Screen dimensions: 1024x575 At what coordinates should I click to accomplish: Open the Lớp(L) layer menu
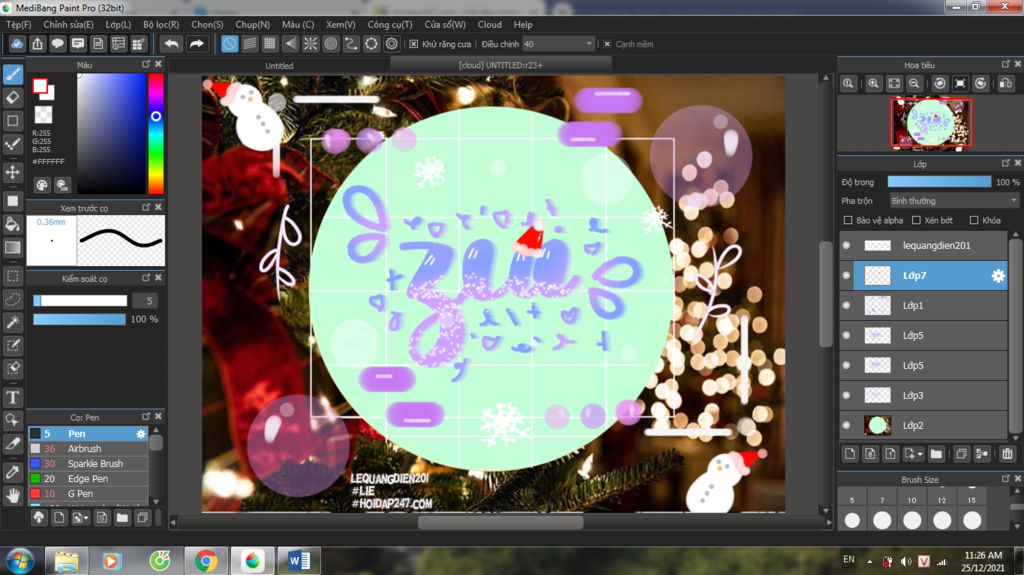[x=118, y=24]
